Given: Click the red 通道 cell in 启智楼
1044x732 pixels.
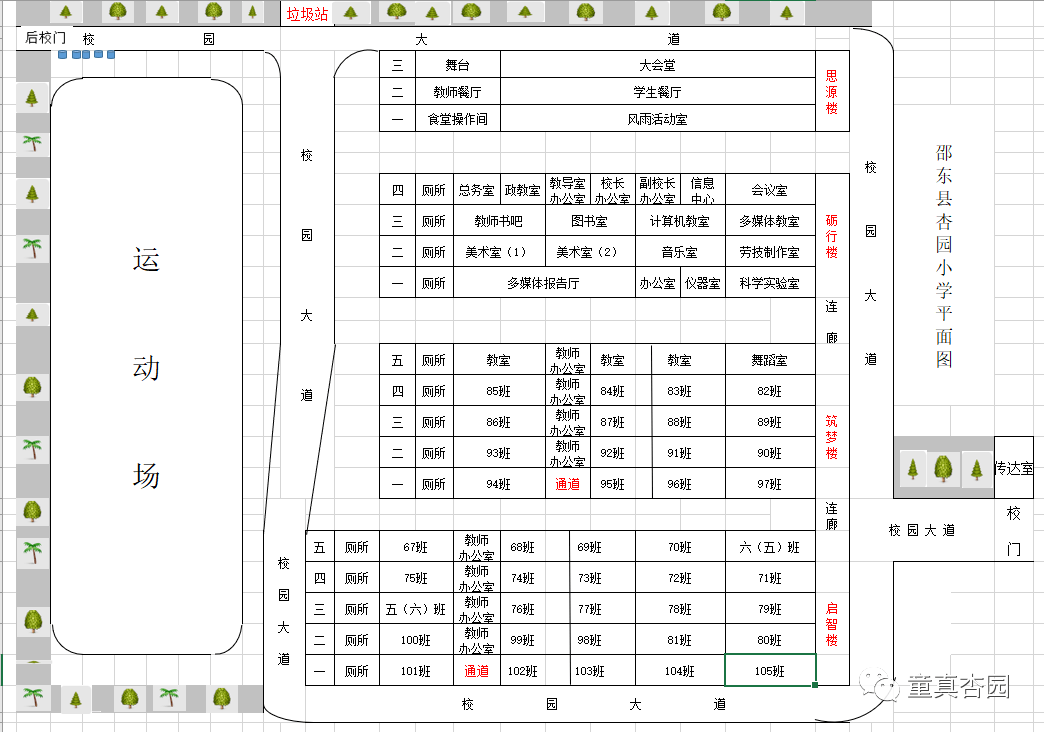Looking at the screenshot, I should point(477,670).
